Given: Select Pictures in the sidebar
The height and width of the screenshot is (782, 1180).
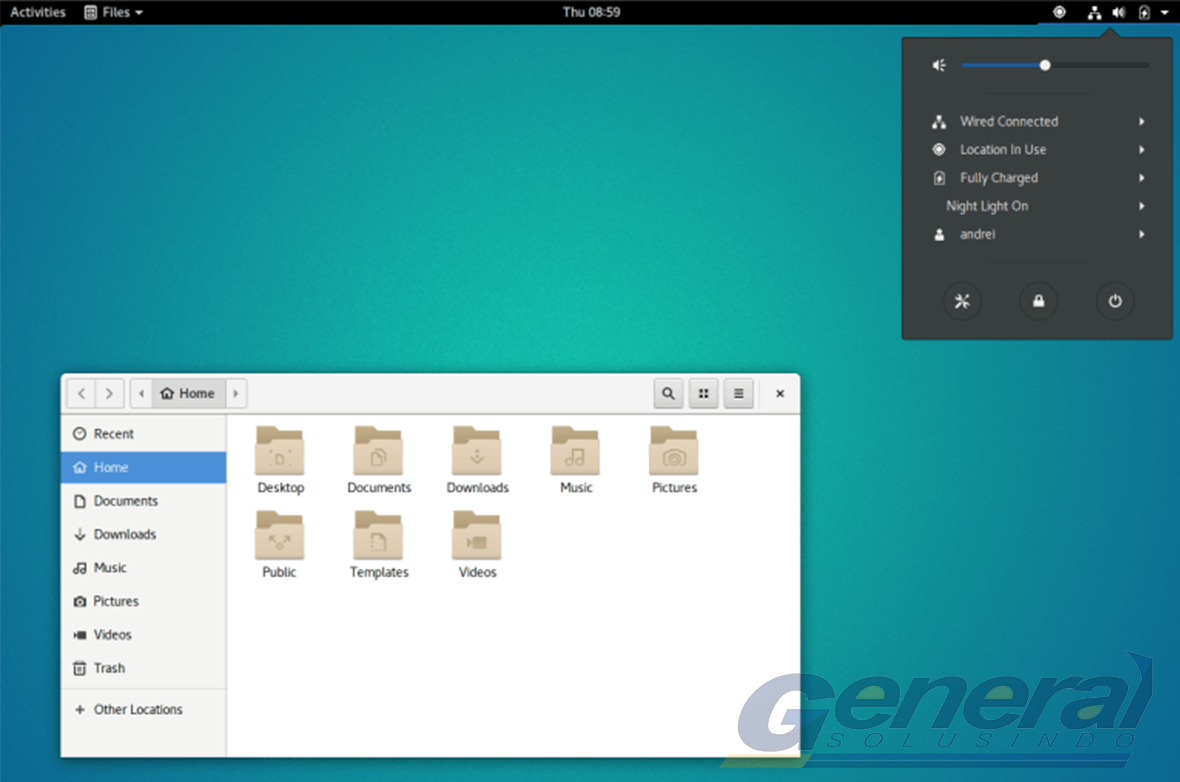Looking at the screenshot, I should [143, 601].
